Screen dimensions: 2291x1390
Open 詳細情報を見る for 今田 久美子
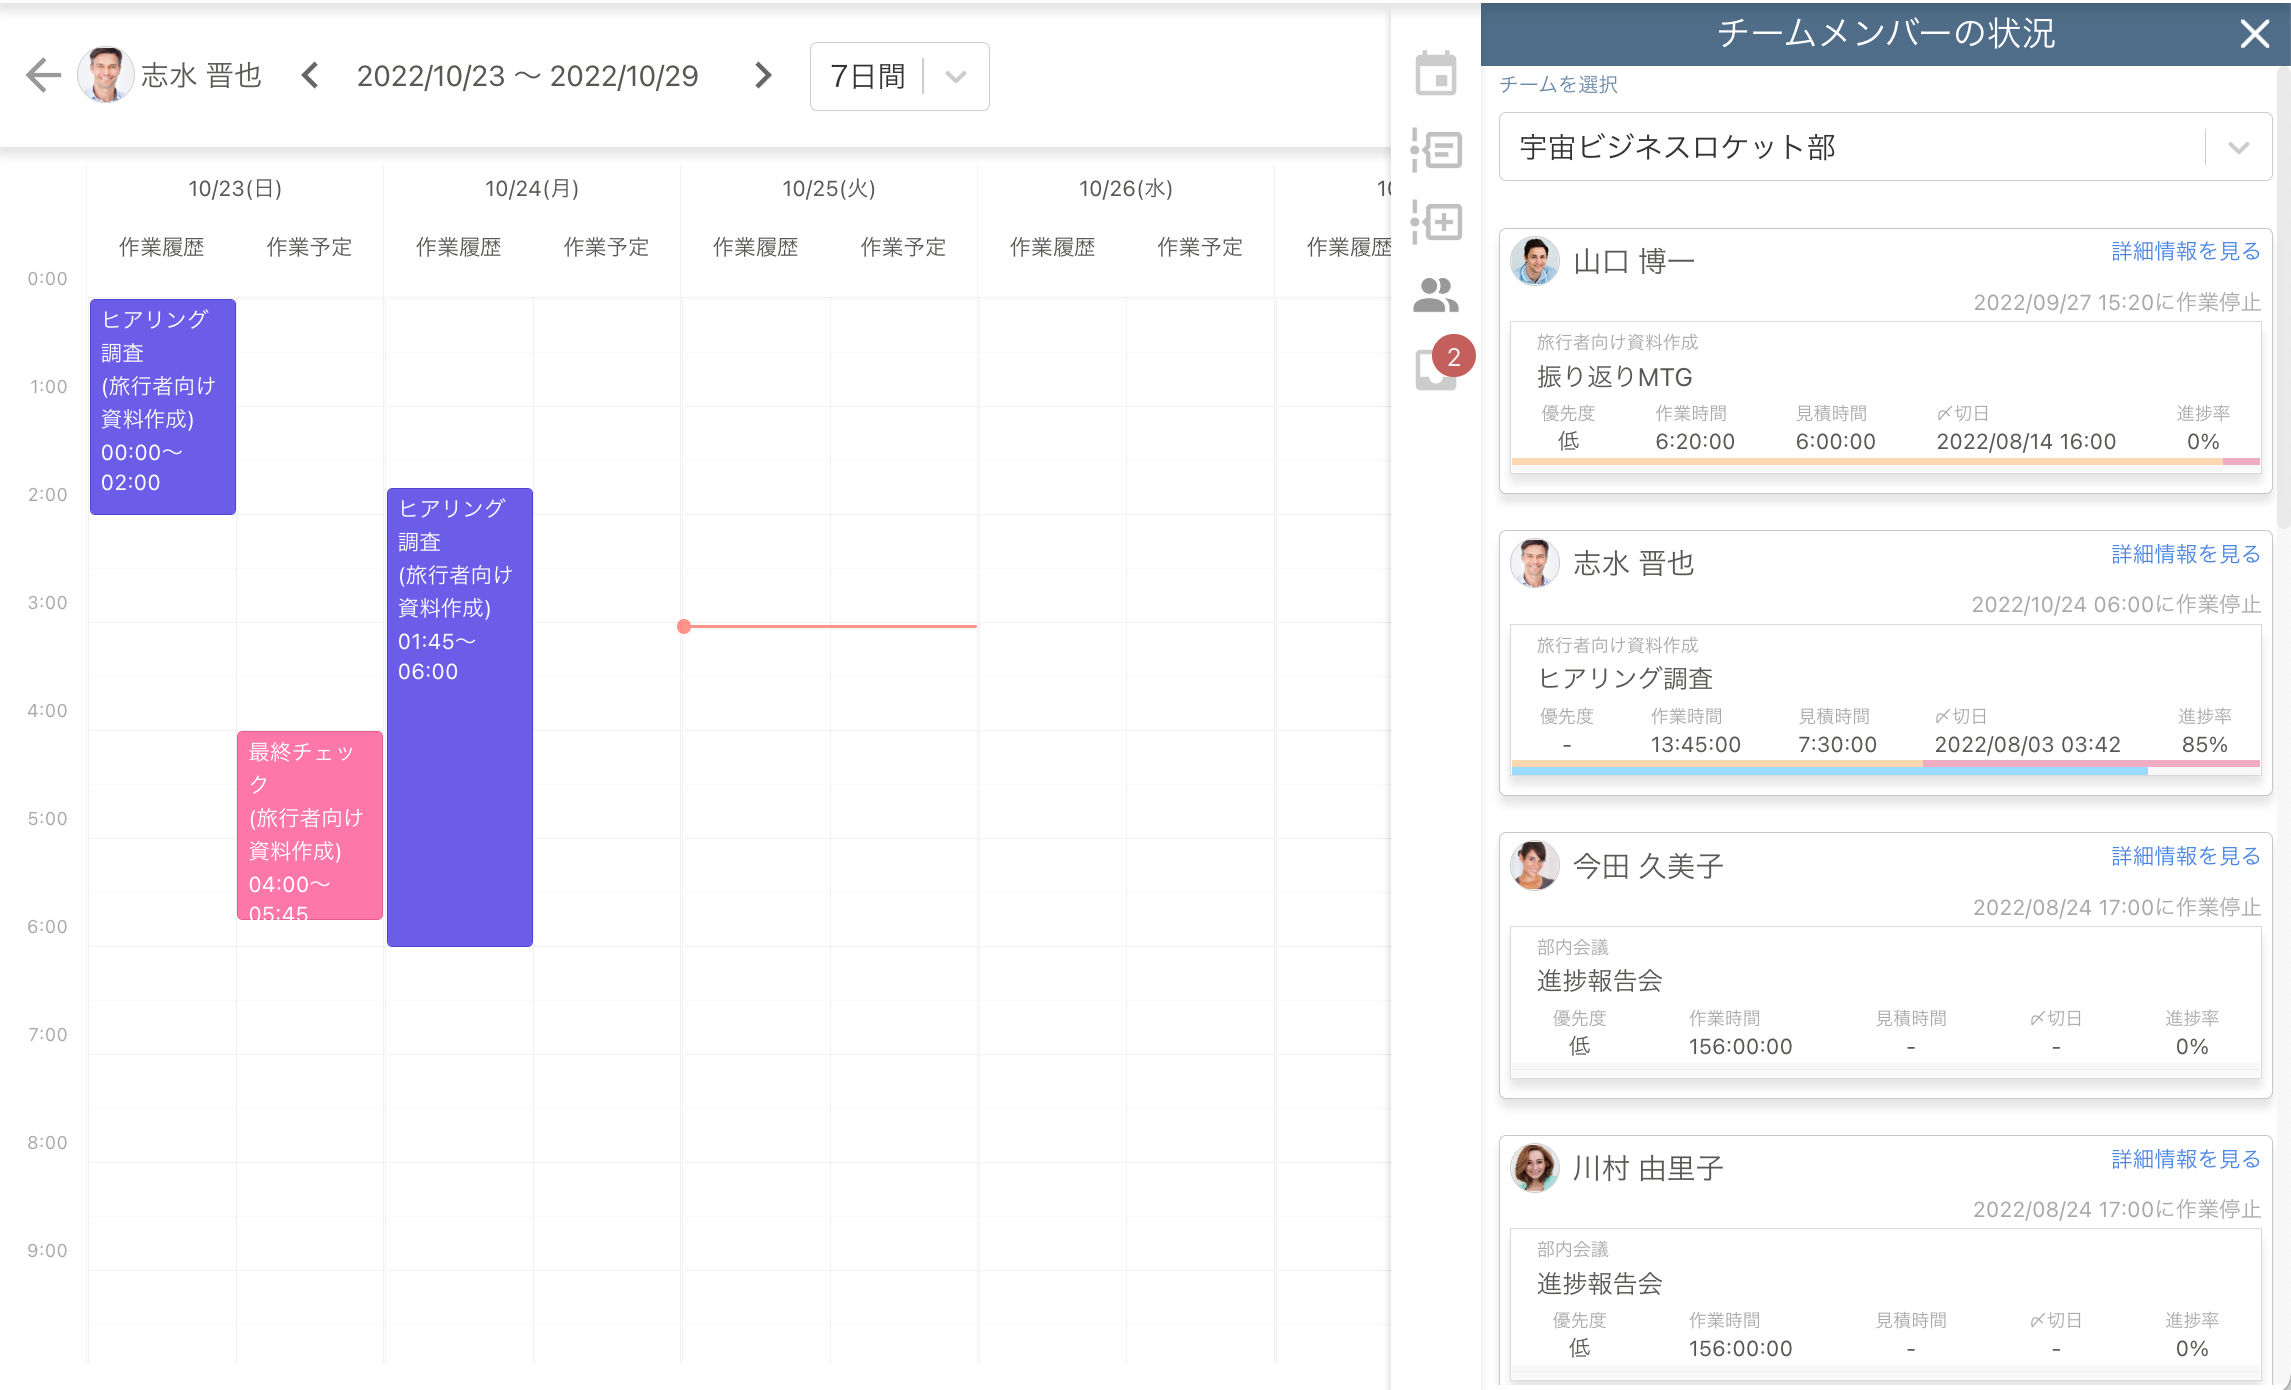(x=2184, y=857)
